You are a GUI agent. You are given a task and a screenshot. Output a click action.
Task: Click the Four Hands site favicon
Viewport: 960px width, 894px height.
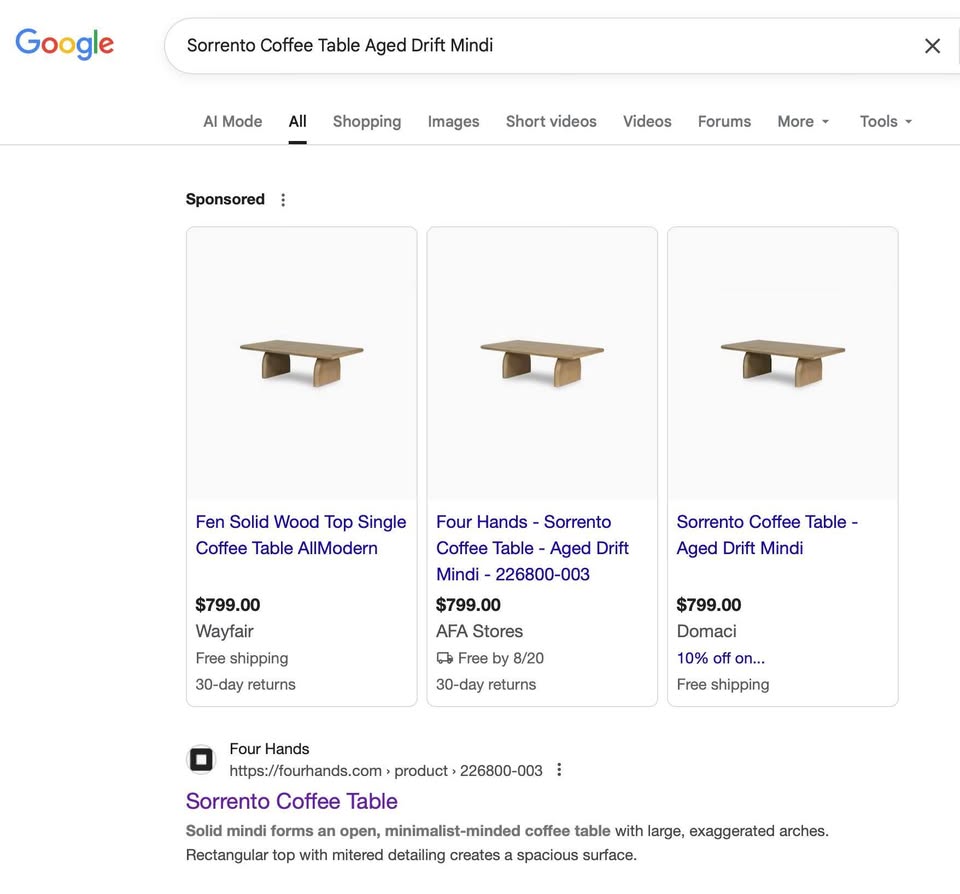coord(201,760)
